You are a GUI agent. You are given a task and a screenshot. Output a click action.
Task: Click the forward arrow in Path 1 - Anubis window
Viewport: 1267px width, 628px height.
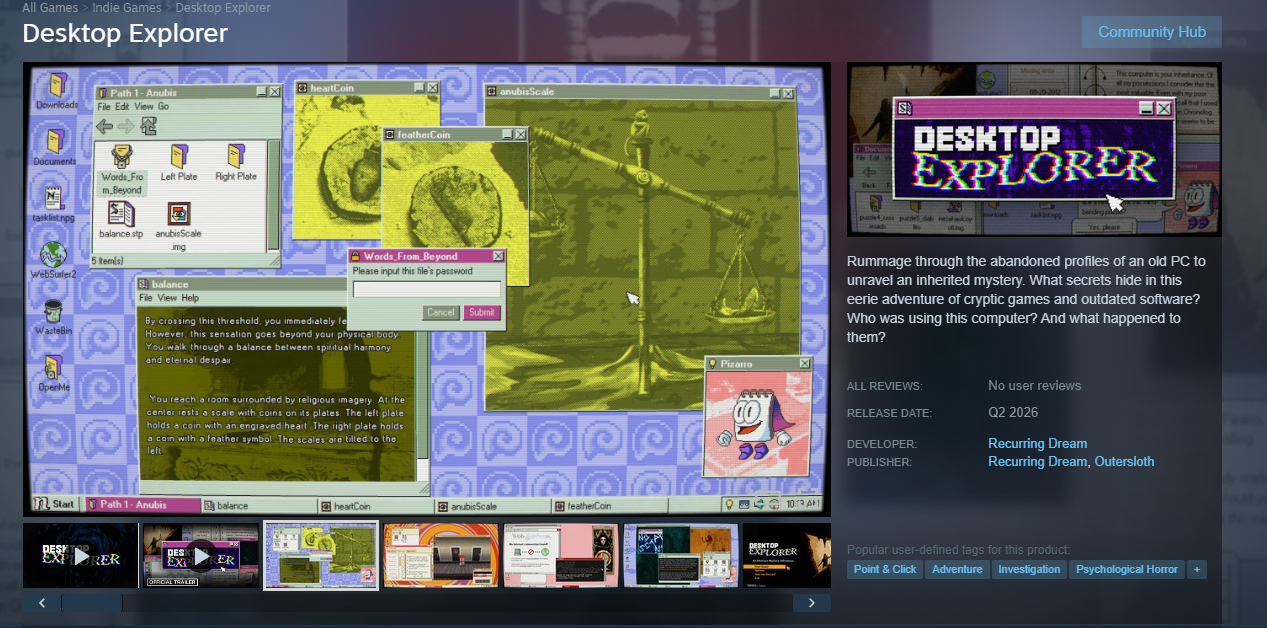126,126
